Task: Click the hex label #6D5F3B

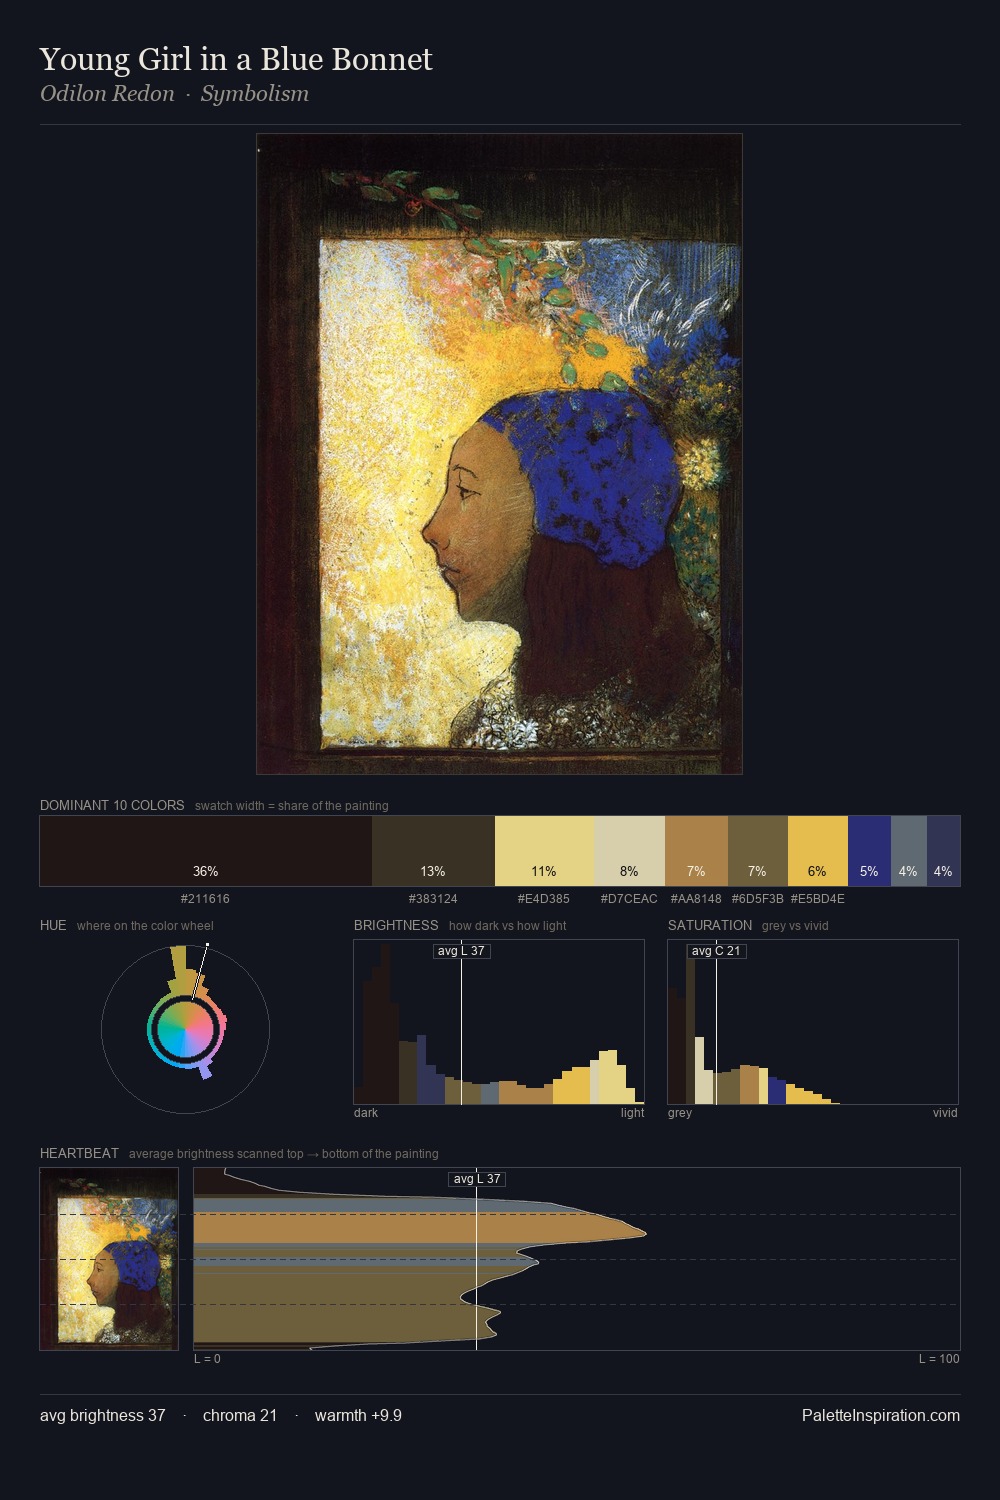Action: pyautogui.click(x=758, y=899)
